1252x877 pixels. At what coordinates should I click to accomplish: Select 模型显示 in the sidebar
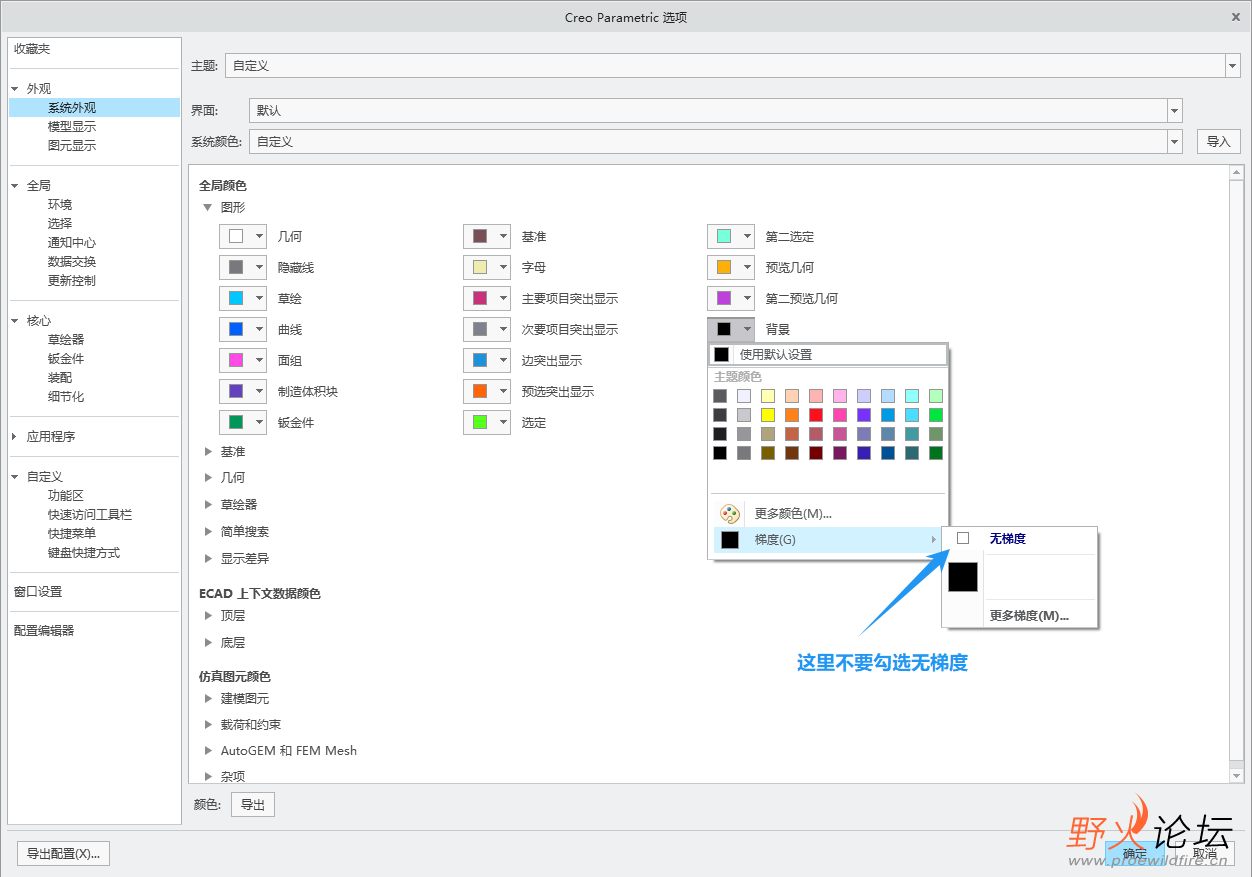[x=72, y=127]
